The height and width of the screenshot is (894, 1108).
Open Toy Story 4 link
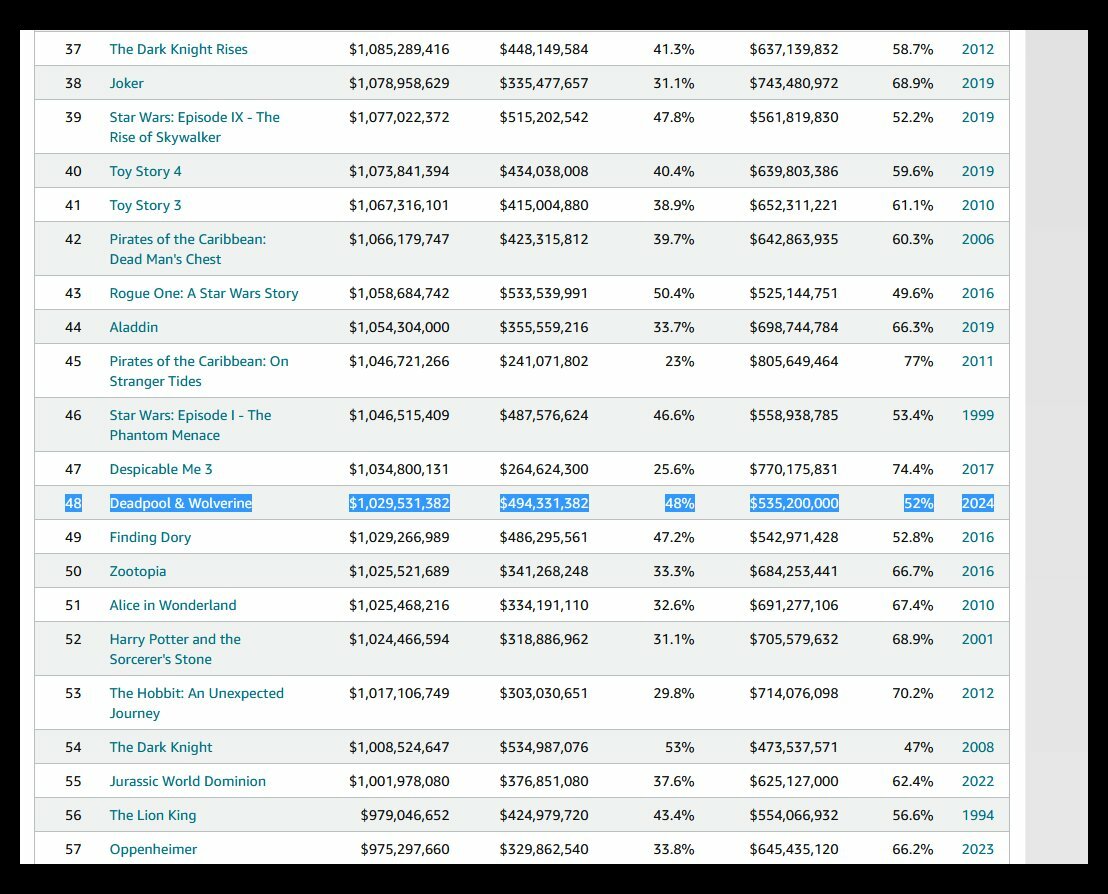[x=146, y=172]
